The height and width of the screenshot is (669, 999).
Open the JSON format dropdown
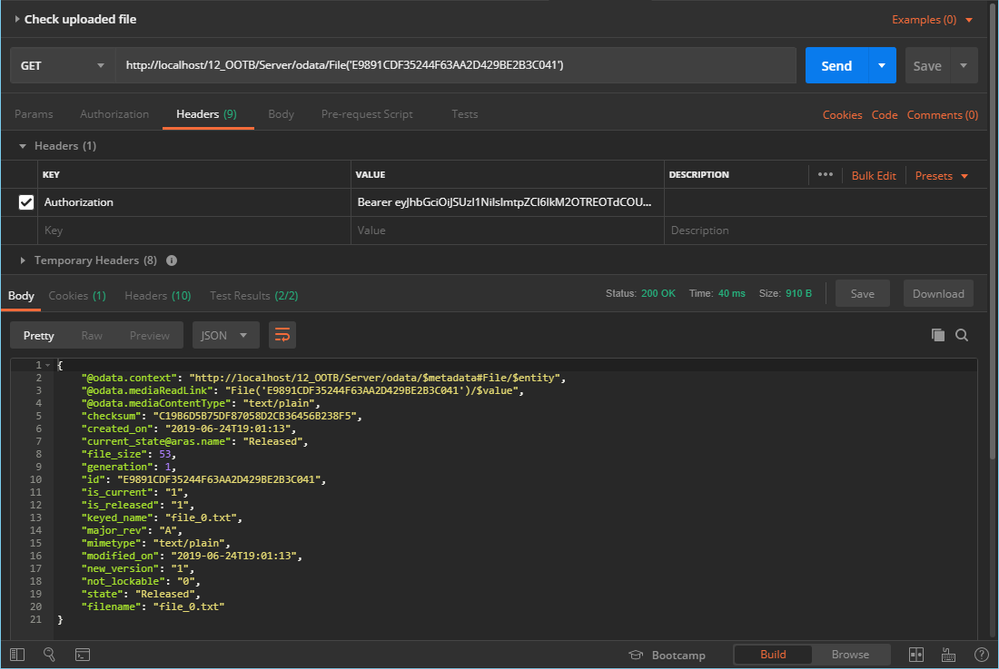(225, 335)
